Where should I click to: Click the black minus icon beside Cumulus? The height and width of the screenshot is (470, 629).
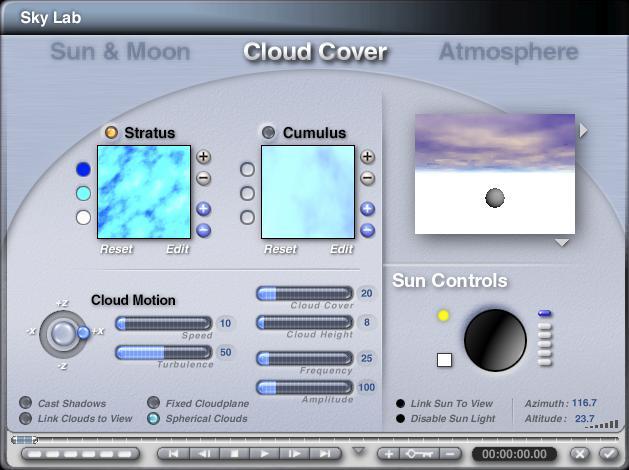367,178
